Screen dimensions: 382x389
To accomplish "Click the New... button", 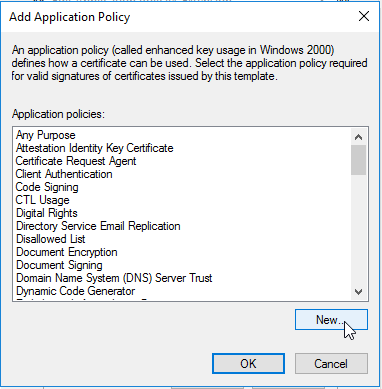I will point(331,320).
